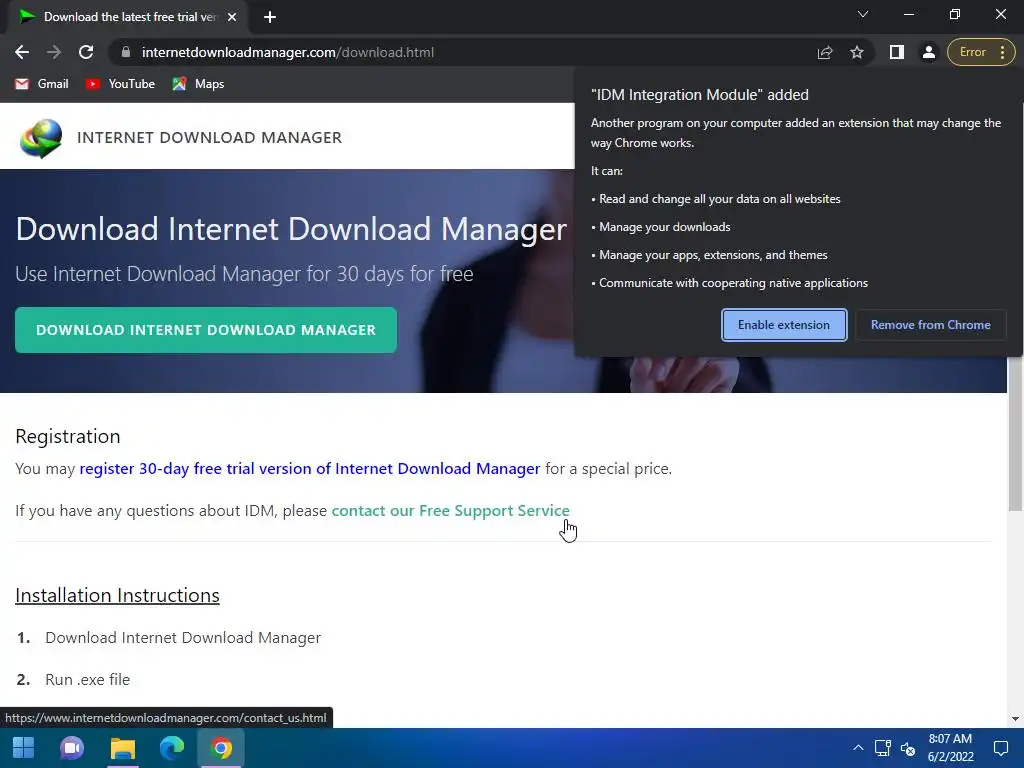Open the Gmail bookmark
This screenshot has height=768, width=1024.
(42, 84)
